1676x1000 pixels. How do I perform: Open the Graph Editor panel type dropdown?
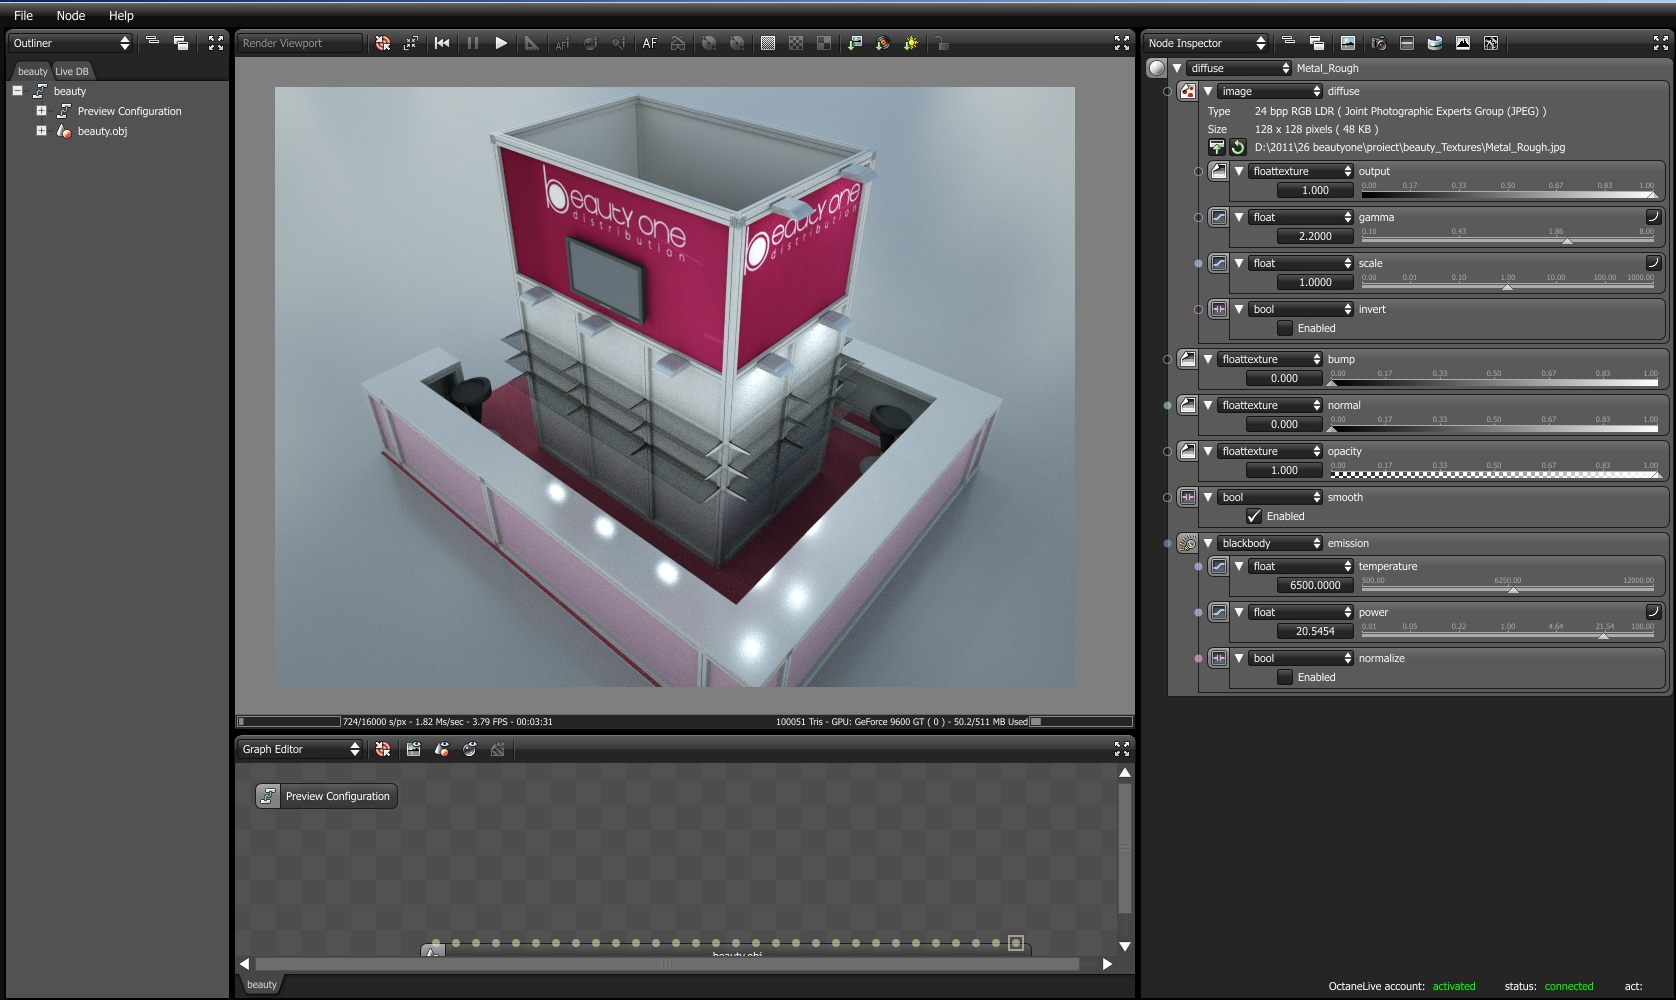(300, 749)
